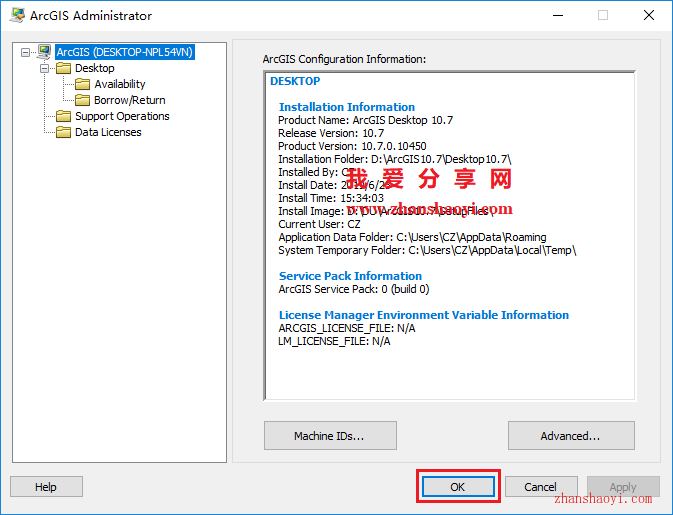Confirm with the OK button
Image resolution: width=673 pixels, height=515 pixels.
458,487
